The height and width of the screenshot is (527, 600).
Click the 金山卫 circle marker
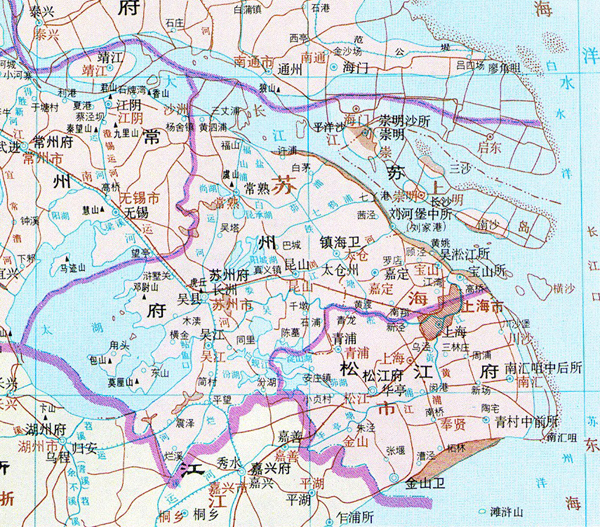pos(394,477)
